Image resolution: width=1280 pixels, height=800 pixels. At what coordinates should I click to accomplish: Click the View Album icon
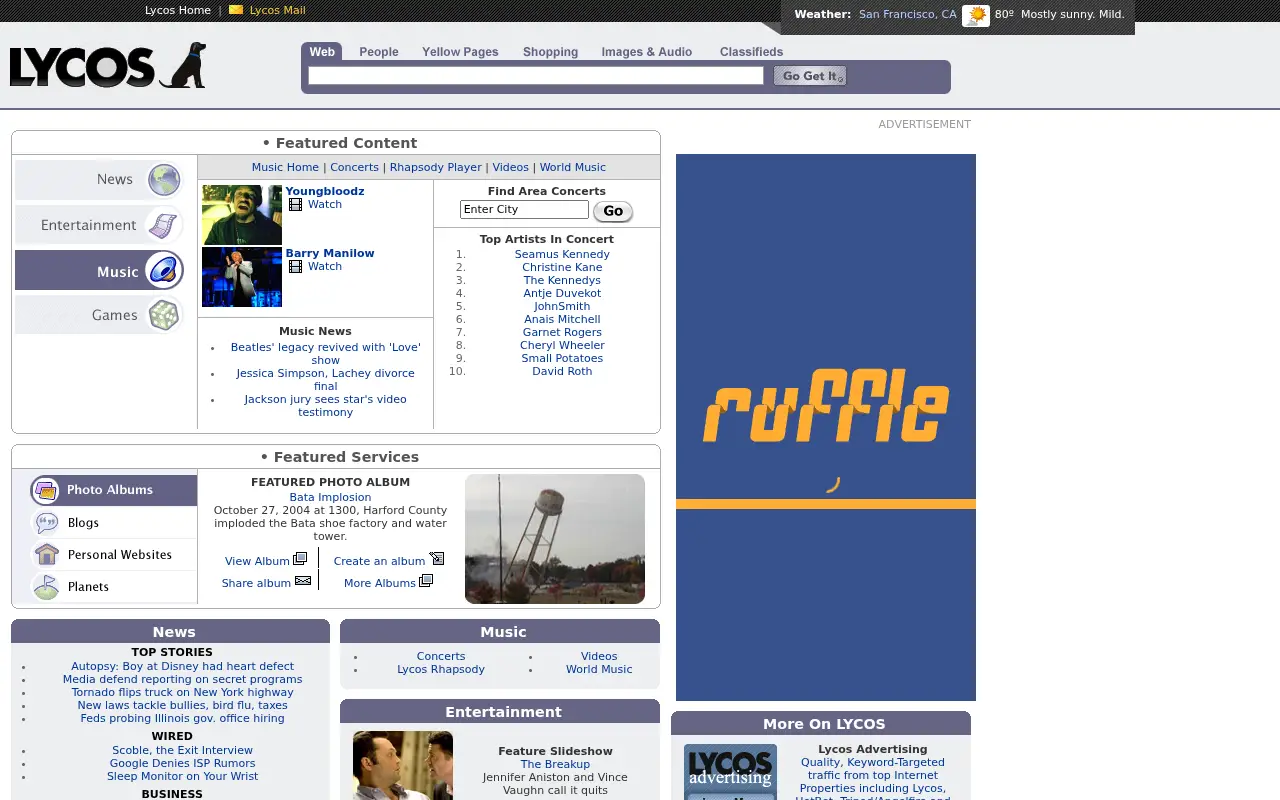point(300,559)
